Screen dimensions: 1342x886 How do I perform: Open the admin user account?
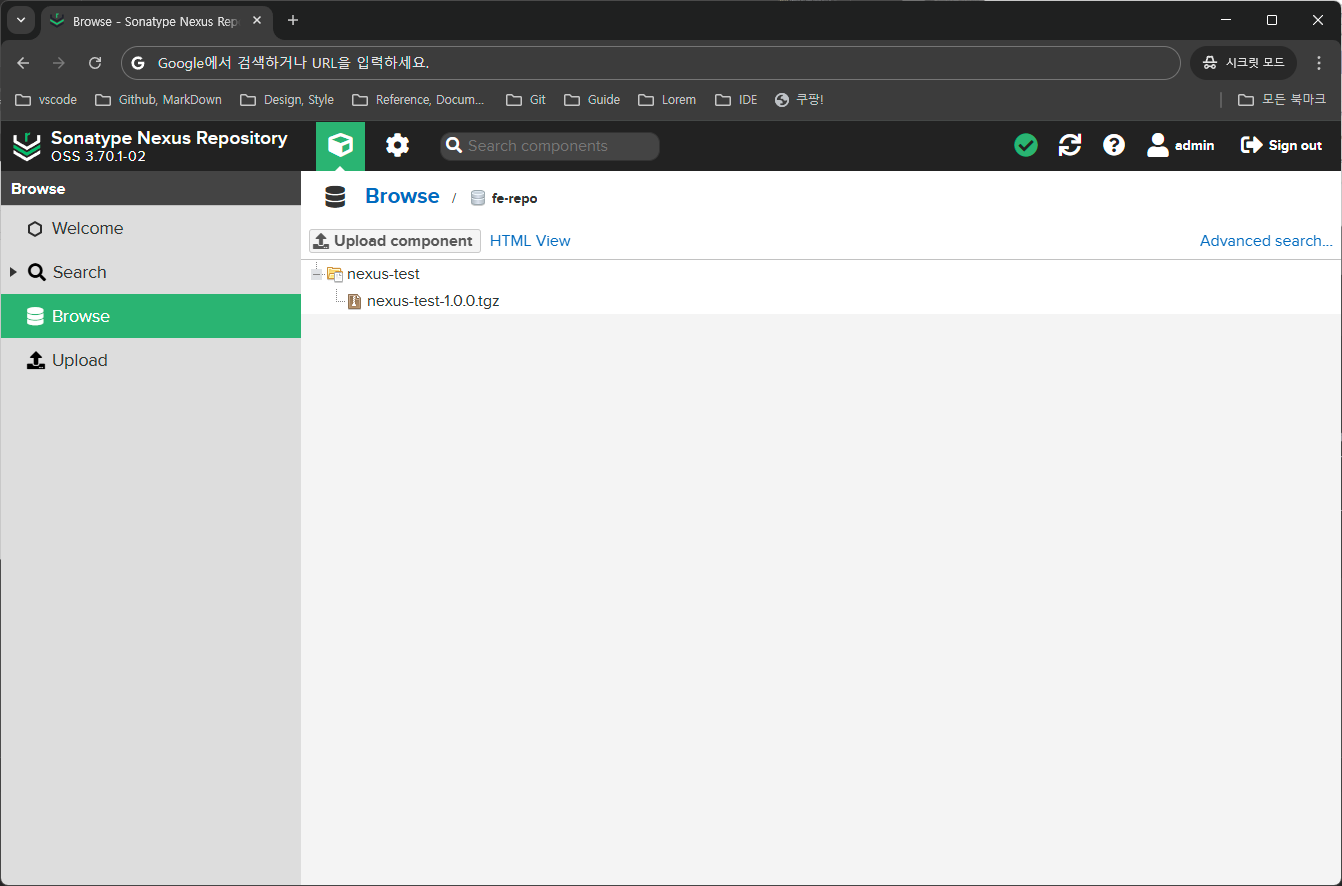[x=1180, y=145]
